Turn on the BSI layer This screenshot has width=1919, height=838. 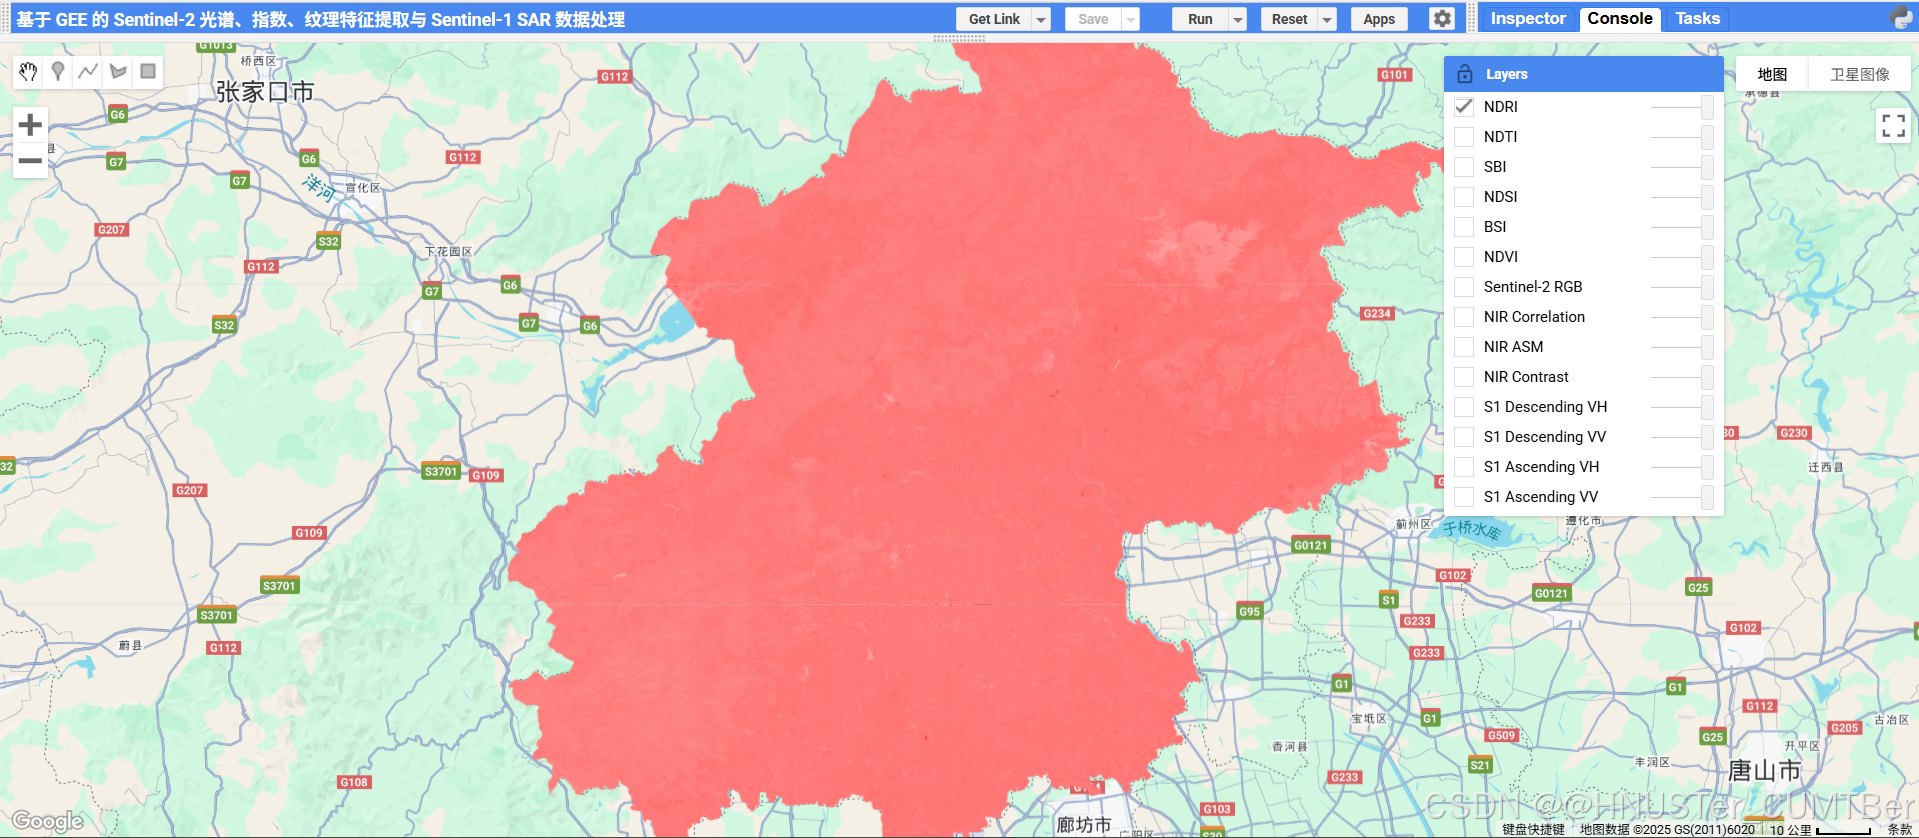pyautogui.click(x=1464, y=226)
